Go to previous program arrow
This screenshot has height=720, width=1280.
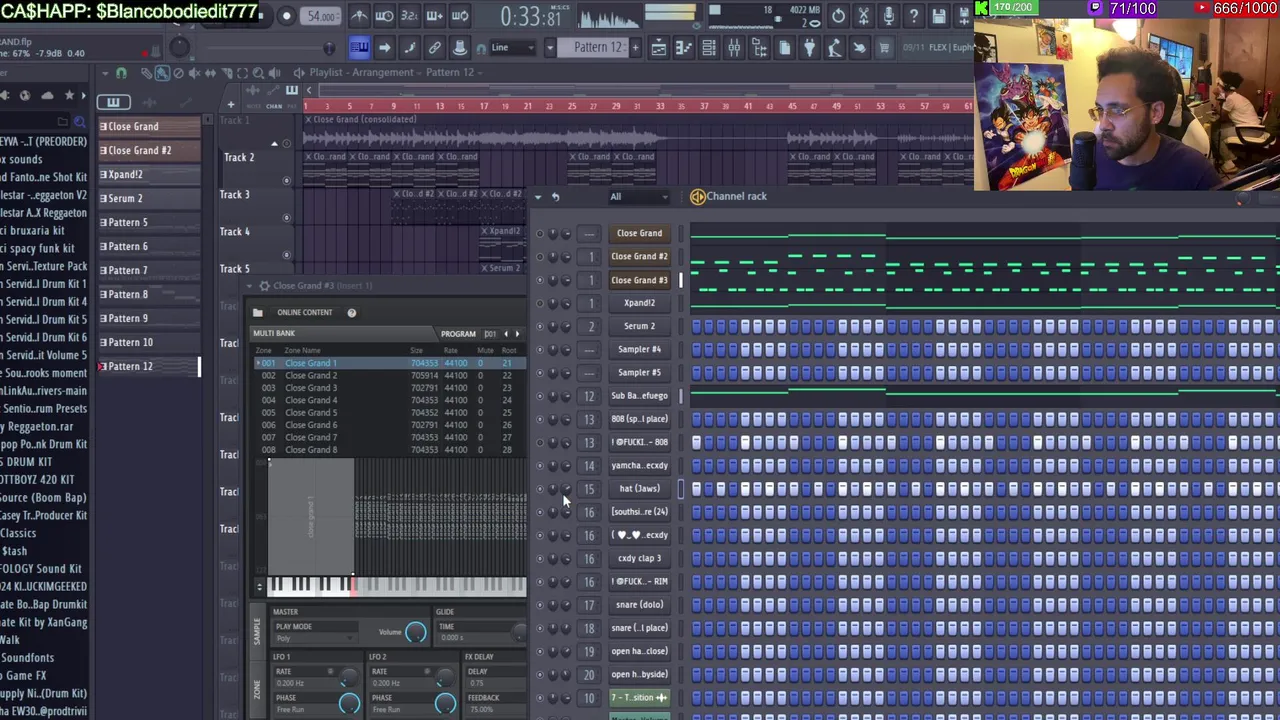[506, 334]
